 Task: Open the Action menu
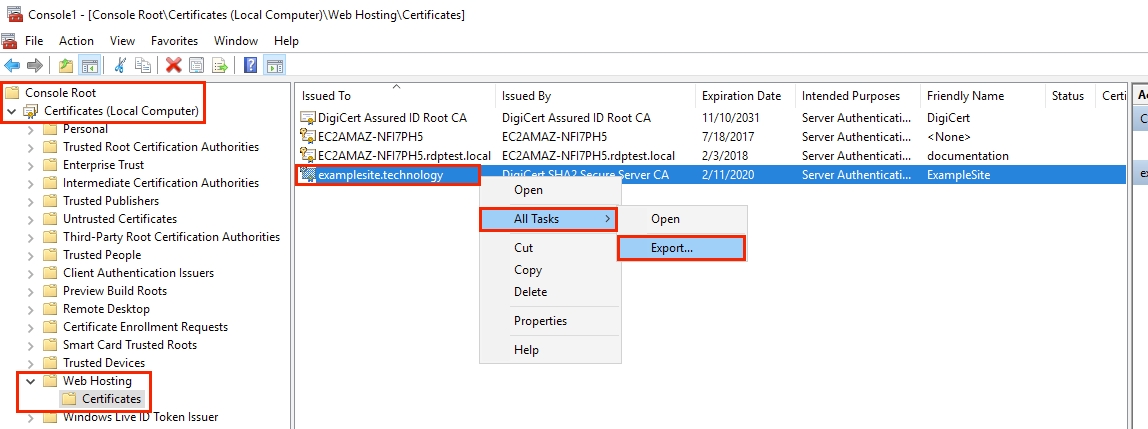pyautogui.click(x=76, y=41)
